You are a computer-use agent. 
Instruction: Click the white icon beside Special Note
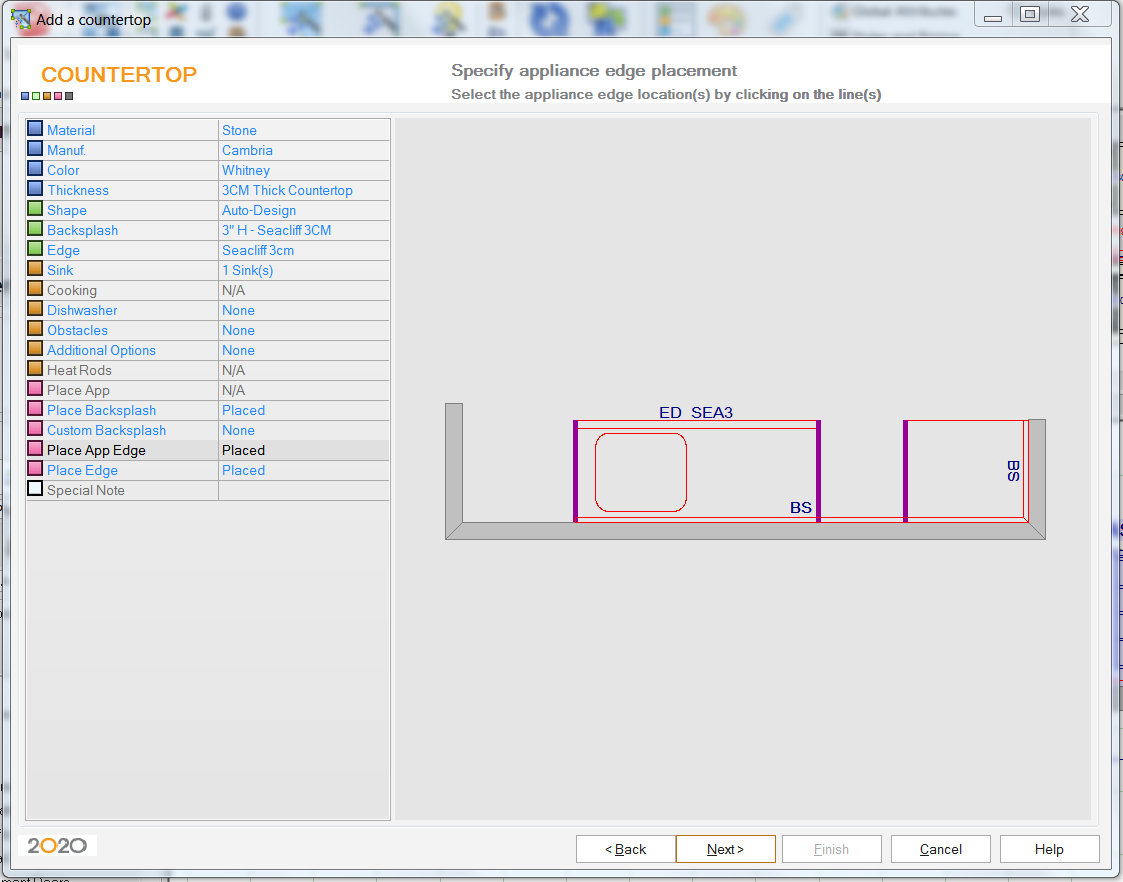[x=35, y=489]
